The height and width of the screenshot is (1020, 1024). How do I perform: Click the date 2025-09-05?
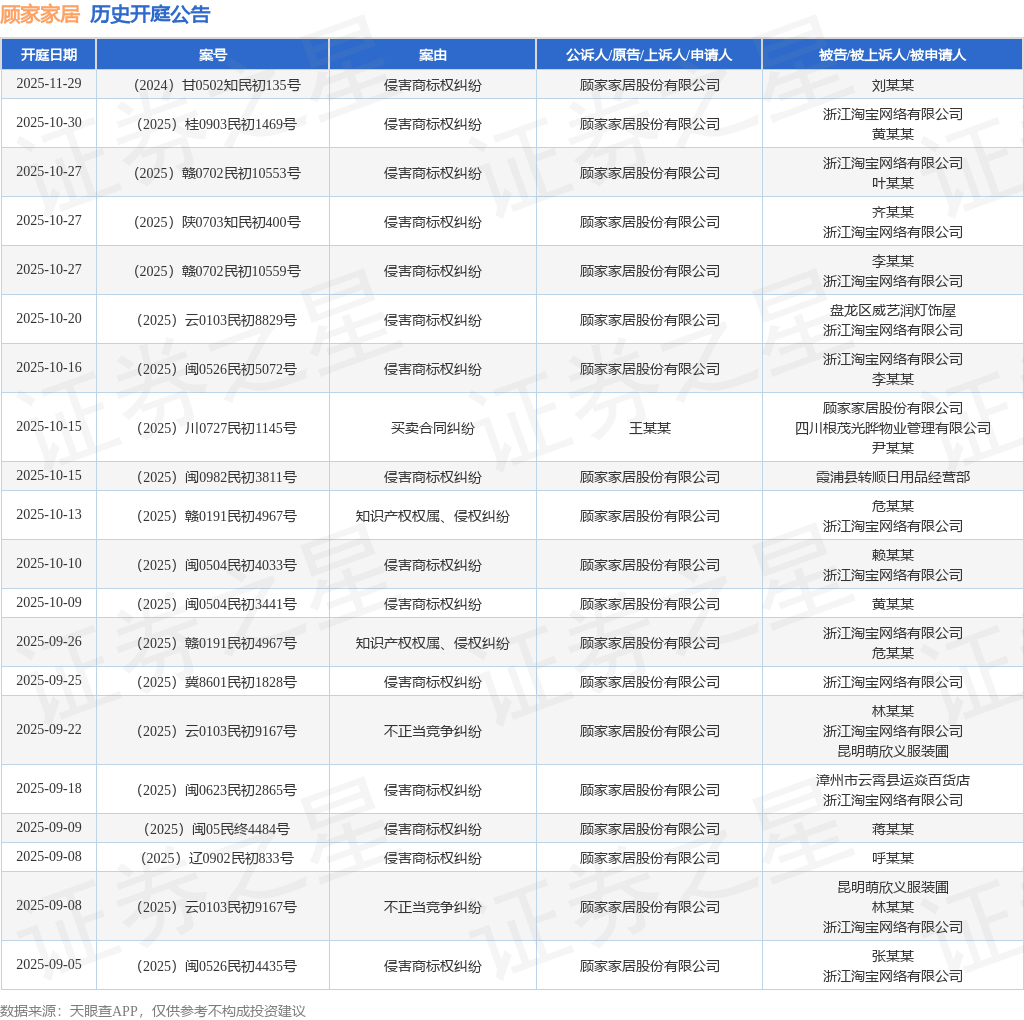click(x=49, y=965)
